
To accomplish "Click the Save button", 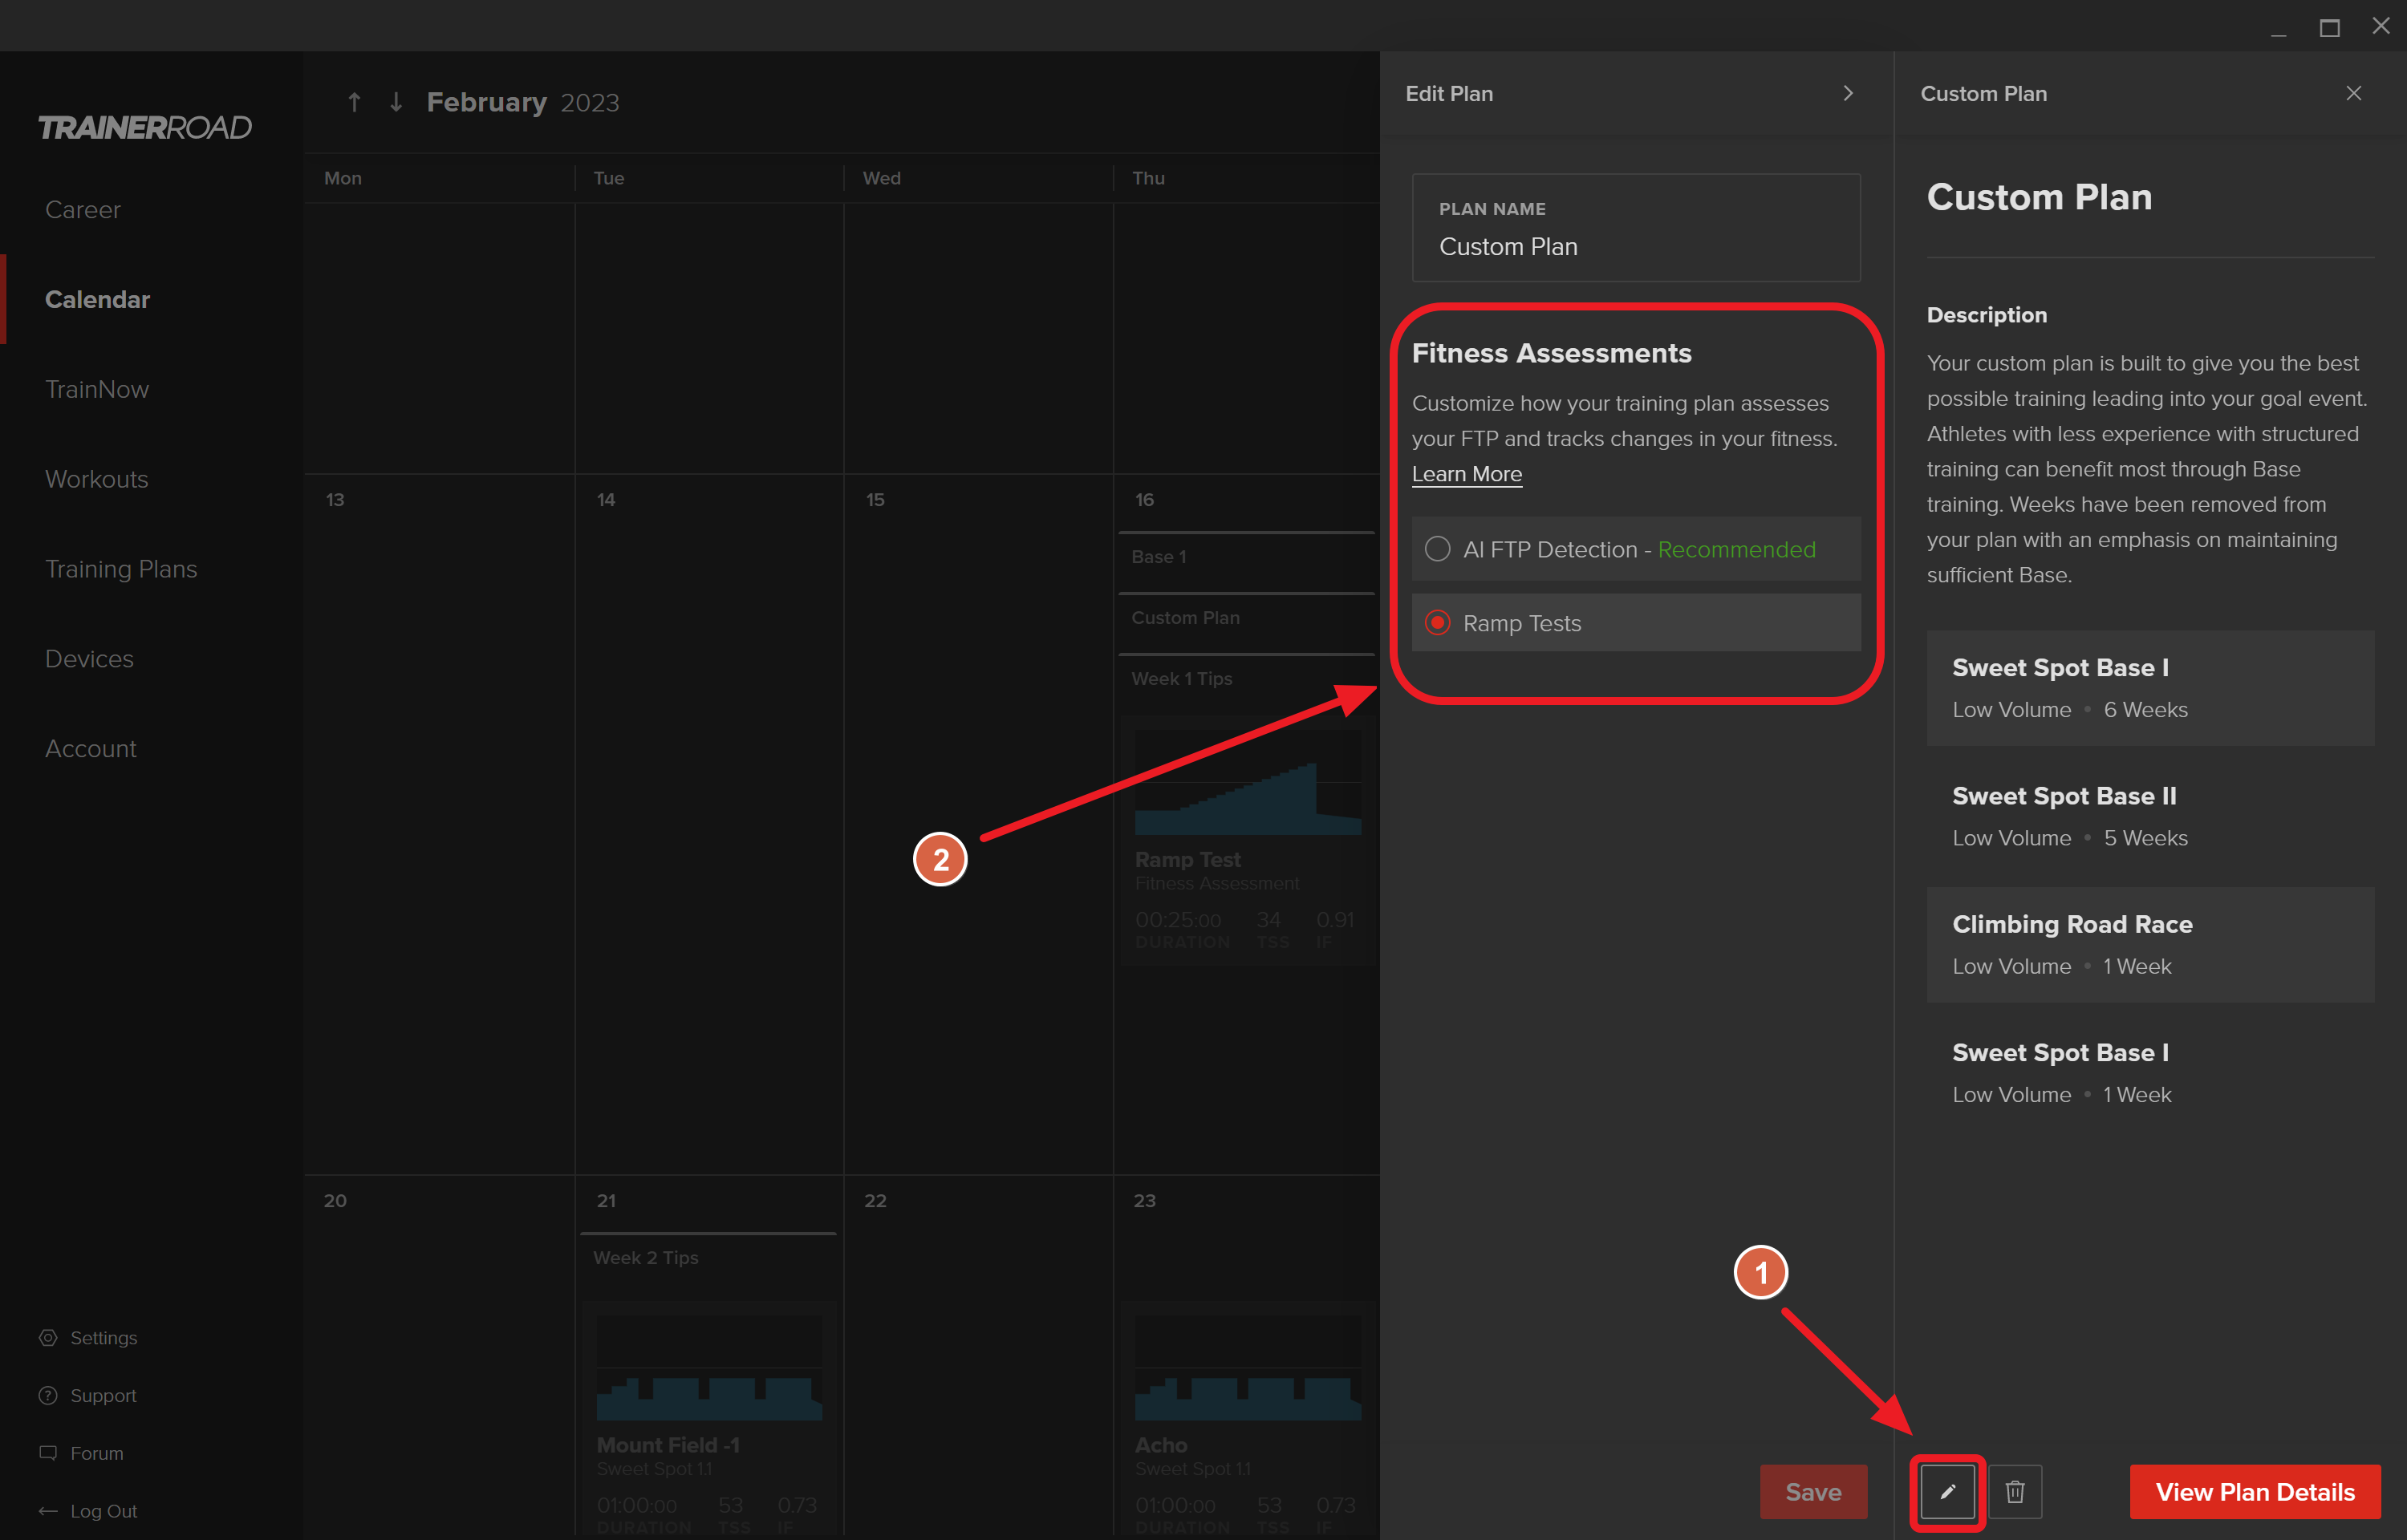I will pyautogui.click(x=1813, y=1491).
